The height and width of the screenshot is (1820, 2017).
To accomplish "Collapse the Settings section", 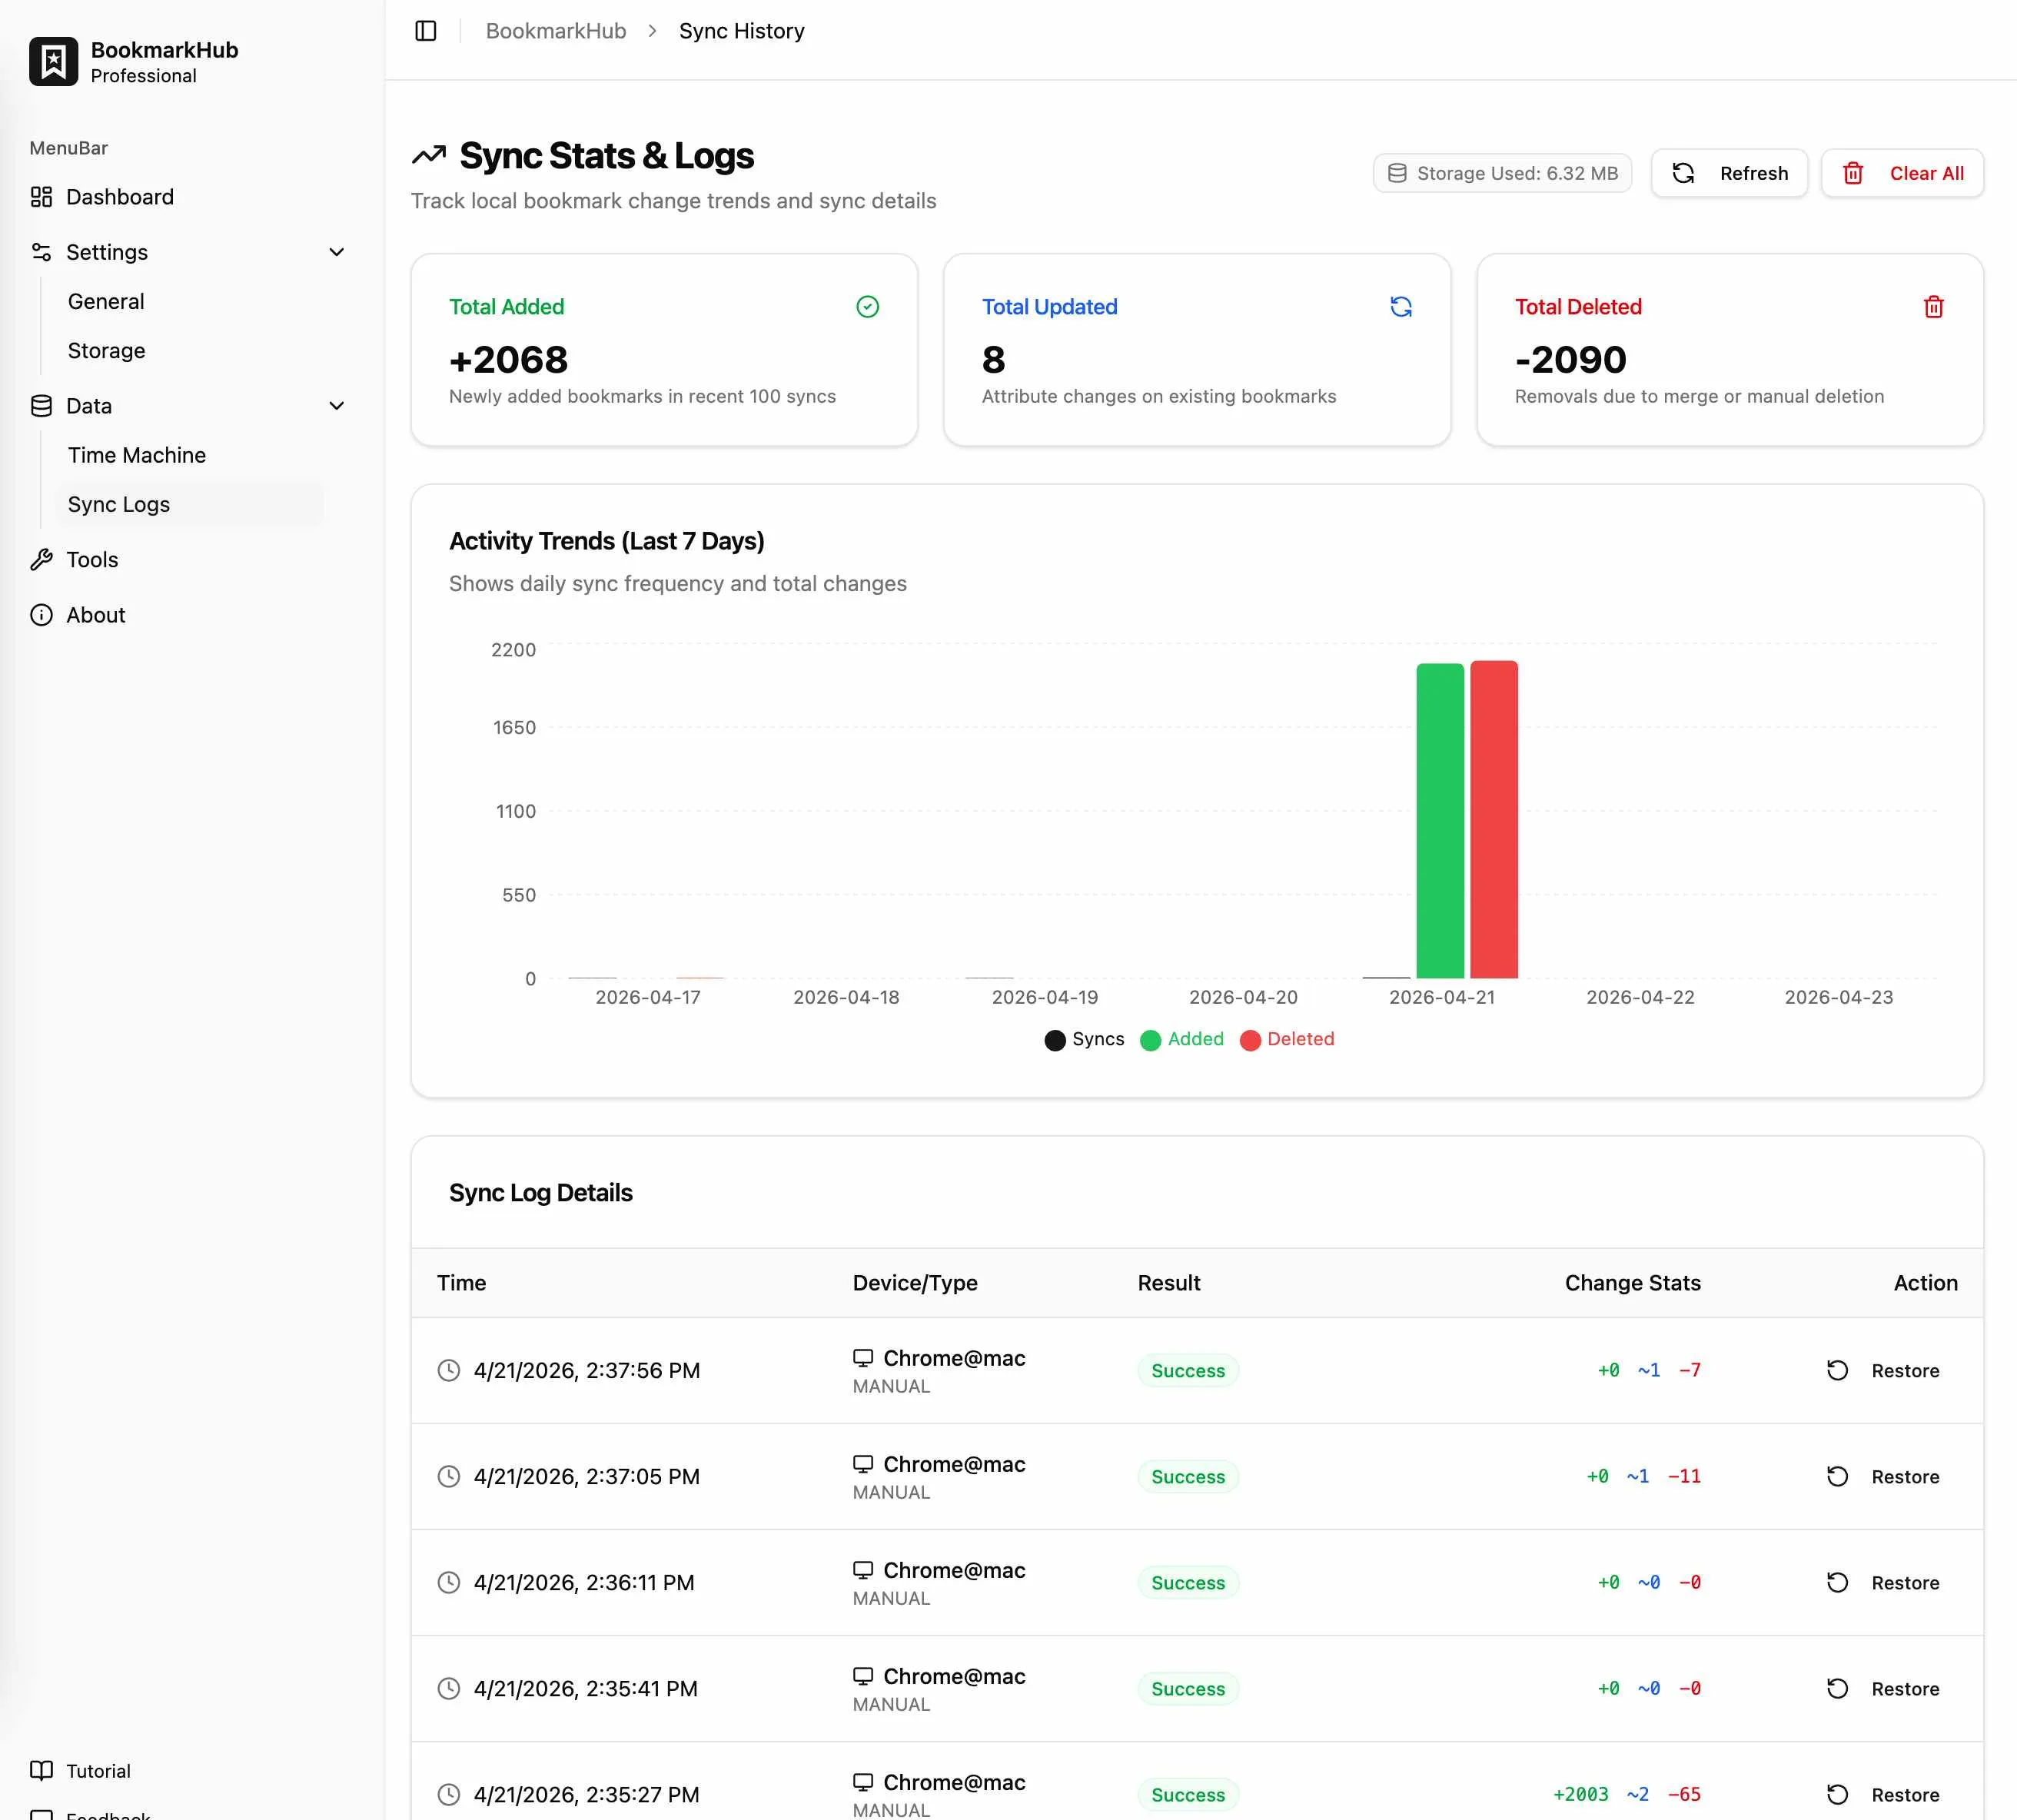I will tap(336, 252).
